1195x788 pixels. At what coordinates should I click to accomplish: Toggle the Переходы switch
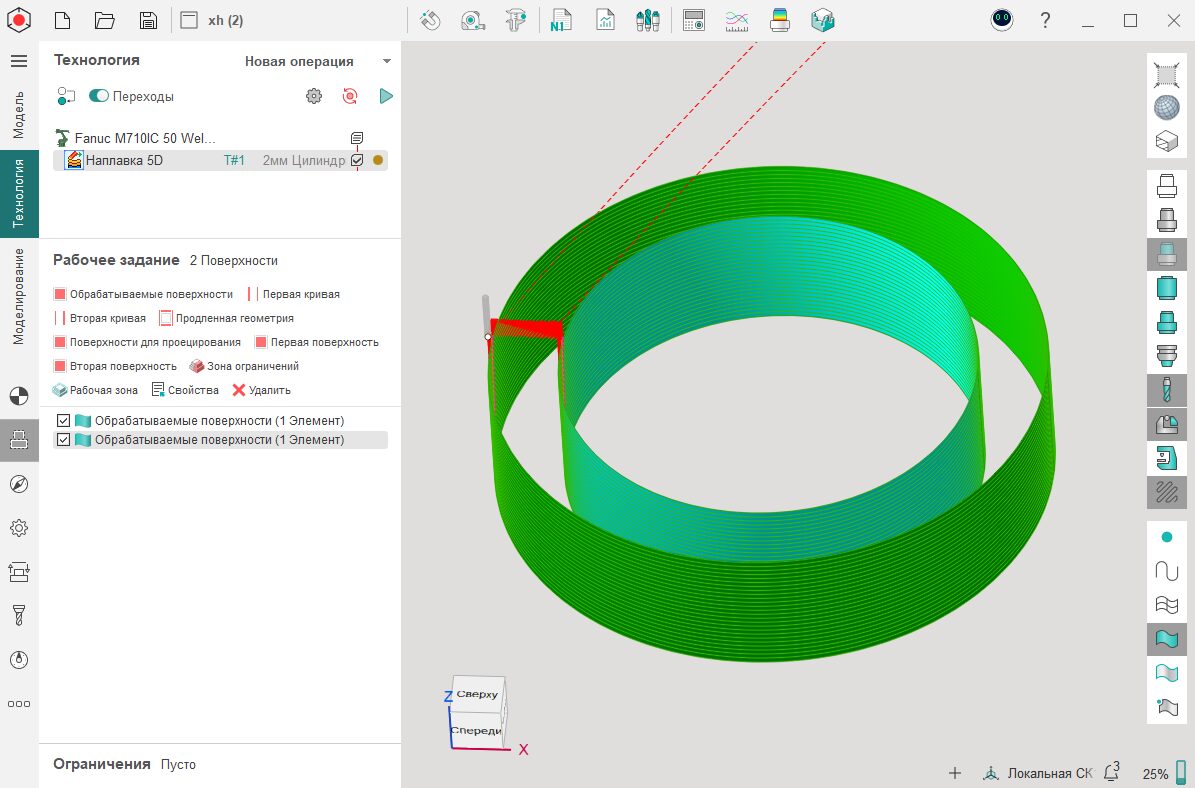click(99, 96)
